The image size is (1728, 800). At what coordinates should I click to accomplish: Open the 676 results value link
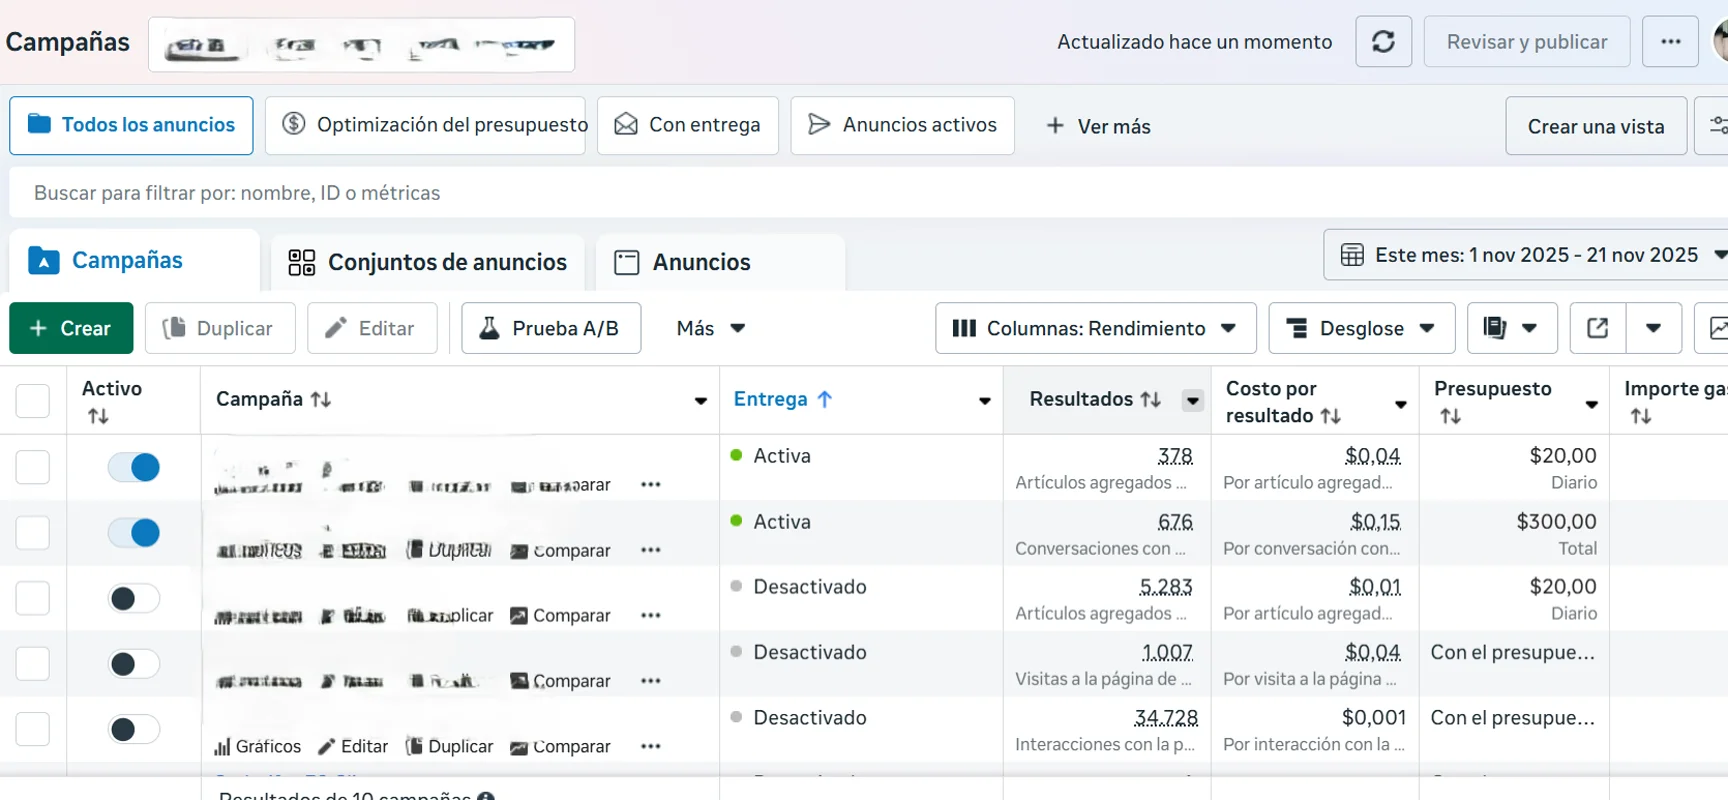[x=1175, y=522]
